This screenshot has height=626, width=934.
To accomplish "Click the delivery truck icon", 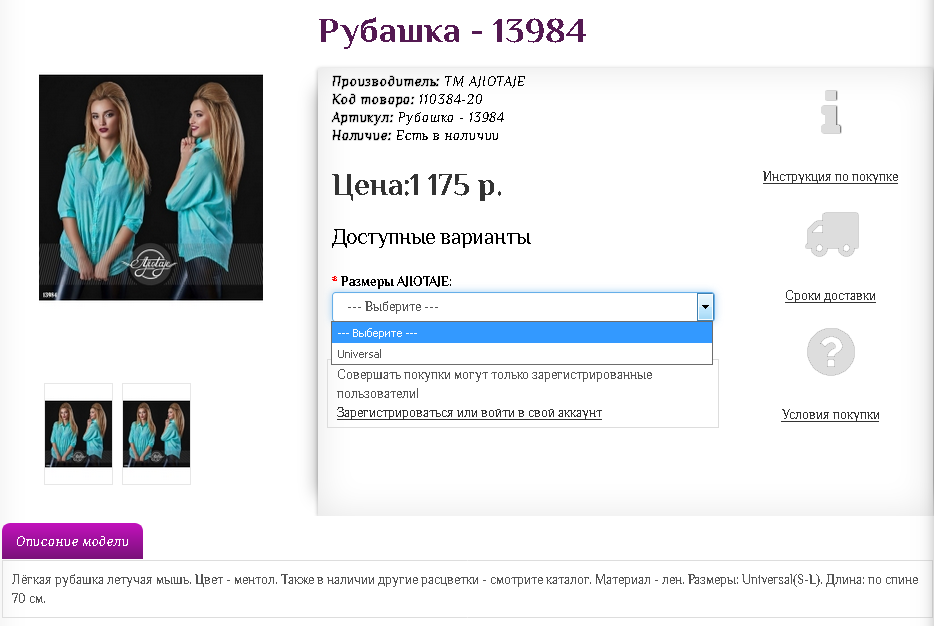I will coord(832,234).
